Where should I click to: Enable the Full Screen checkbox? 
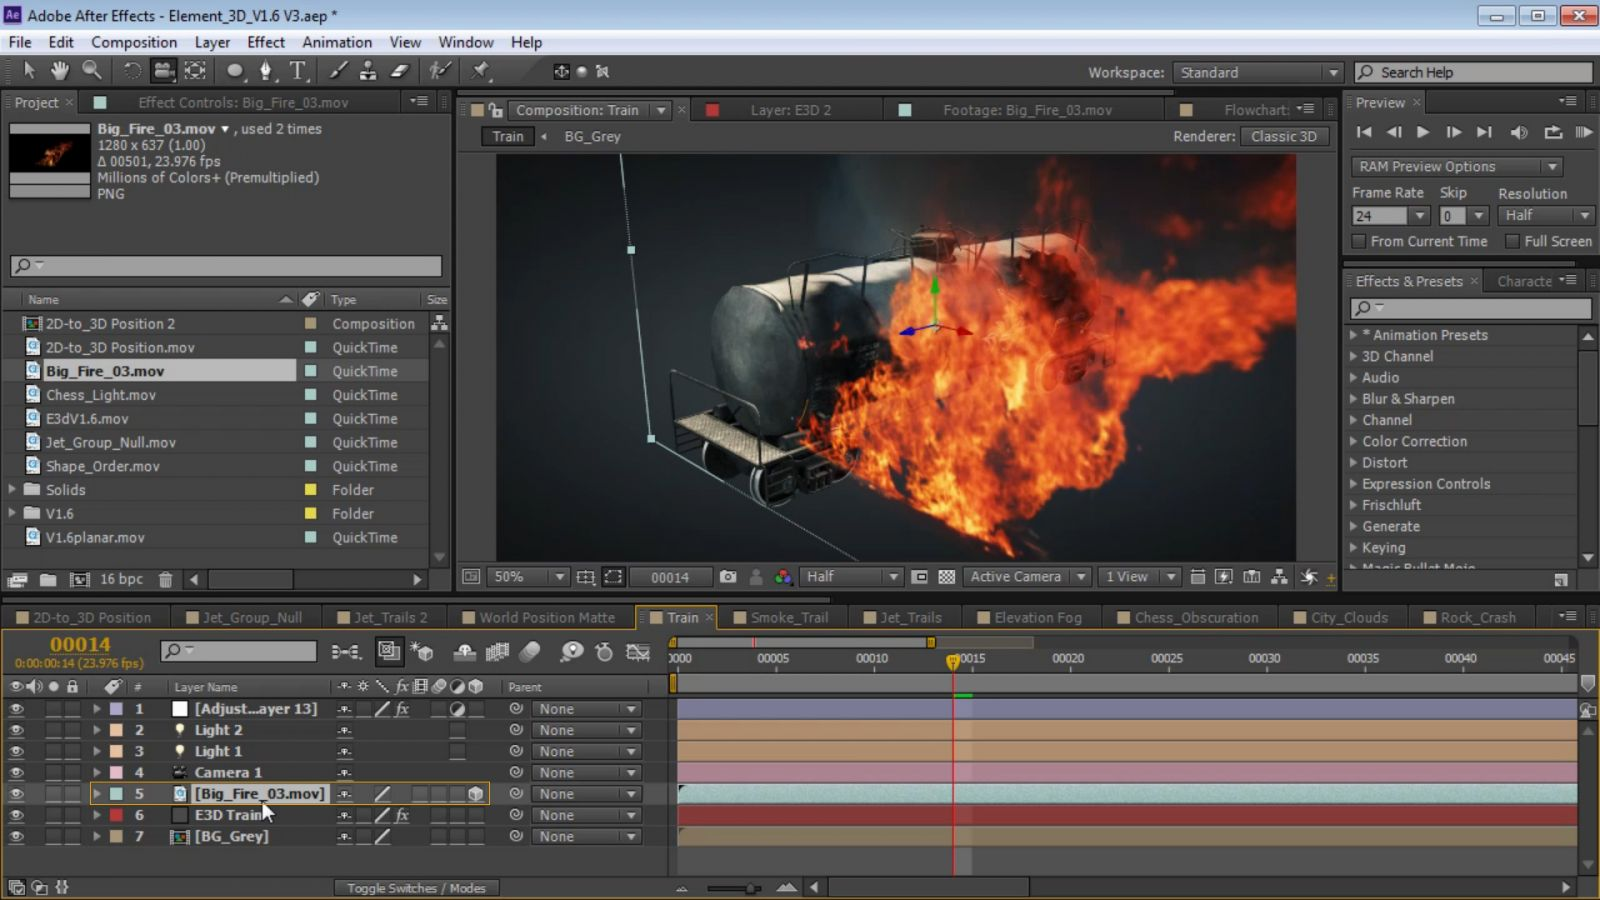(x=1512, y=241)
